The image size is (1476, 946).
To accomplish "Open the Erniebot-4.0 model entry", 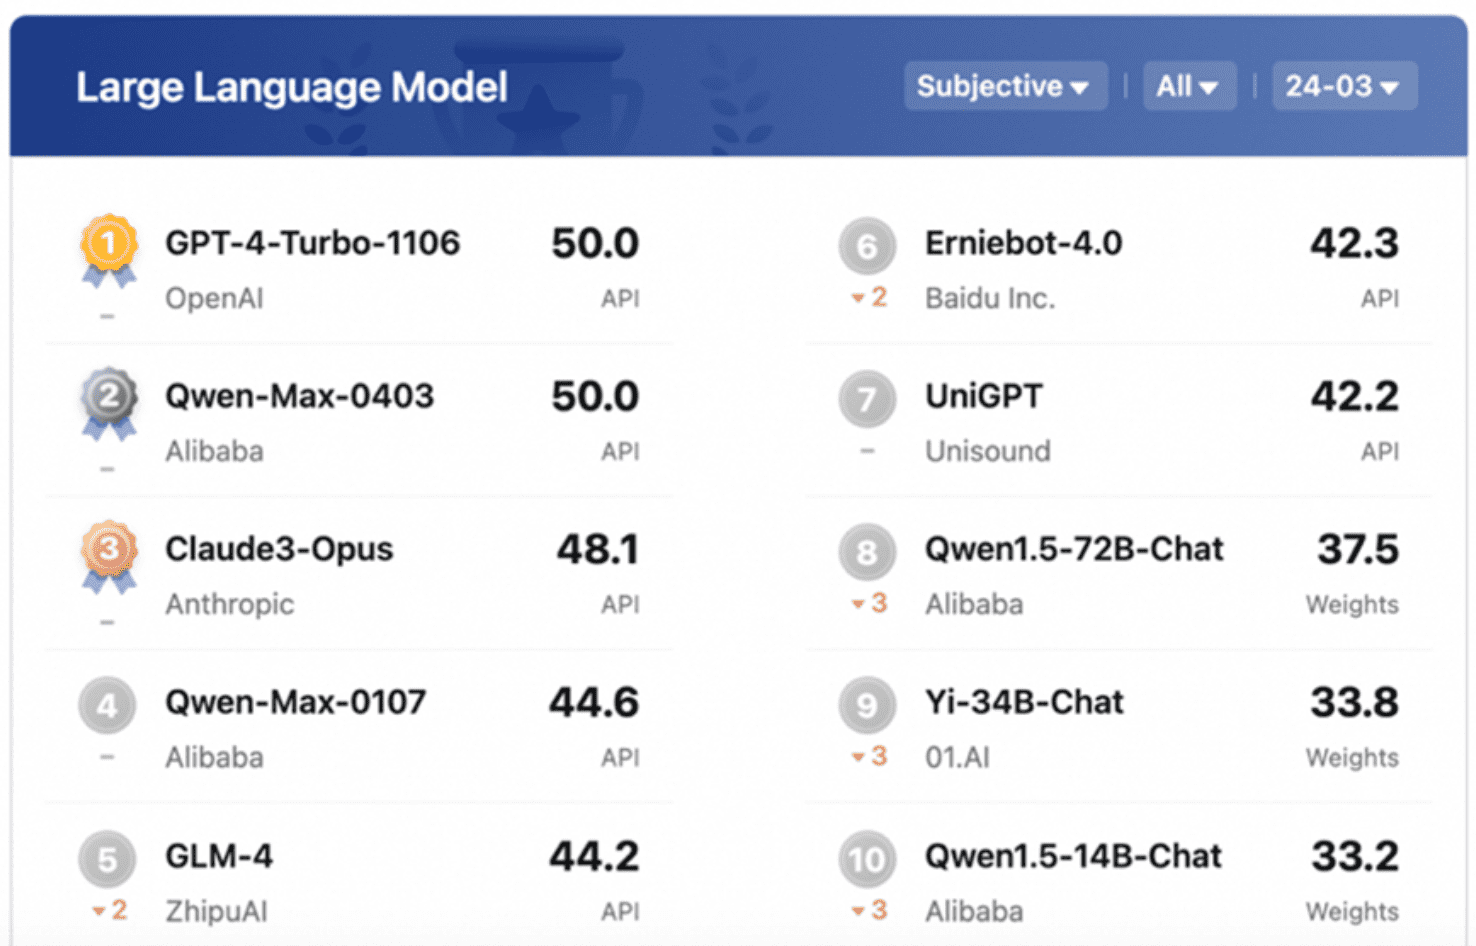I will pyautogui.click(x=1023, y=243).
